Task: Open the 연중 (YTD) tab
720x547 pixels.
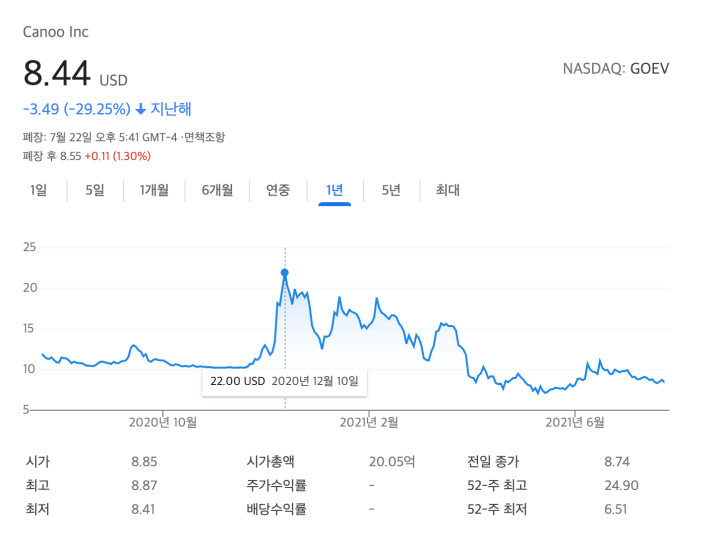Action: (278, 190)
